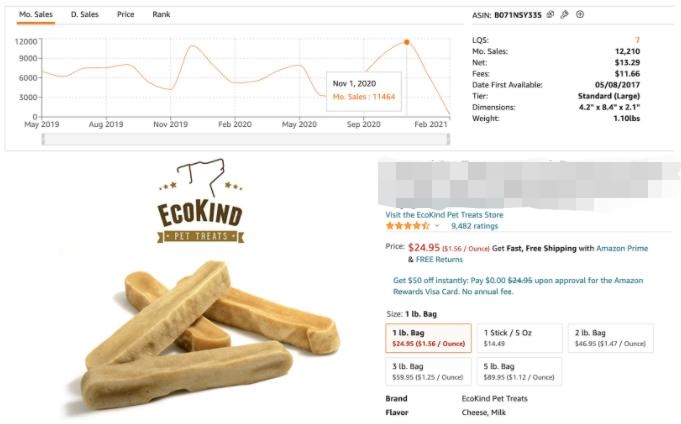Screen dimensions: 681x424
Task: Expand the star rating breakdown arrow
Action: 438,227
